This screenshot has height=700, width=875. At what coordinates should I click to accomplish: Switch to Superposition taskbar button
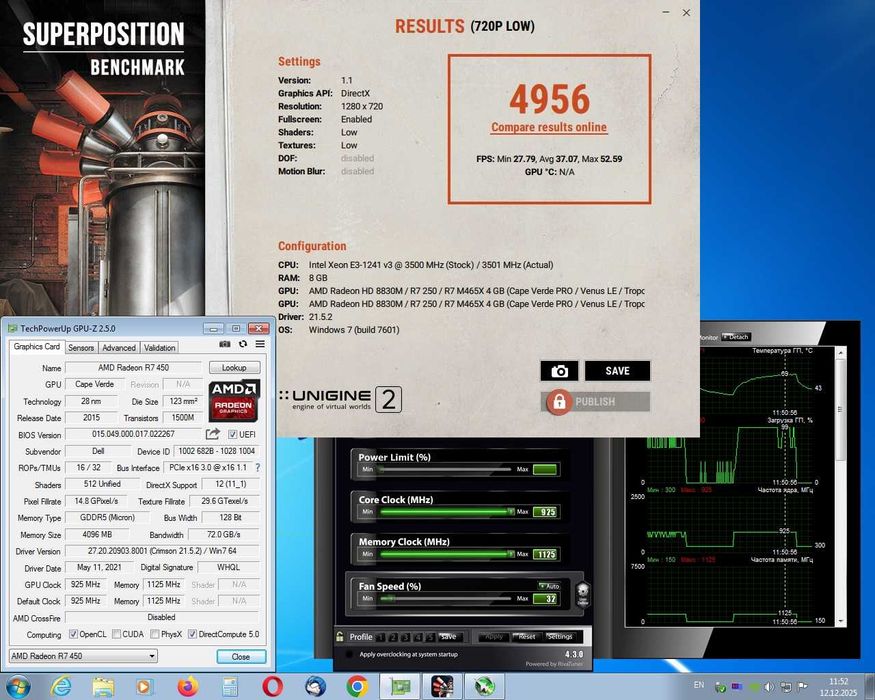tap(442, 687)
